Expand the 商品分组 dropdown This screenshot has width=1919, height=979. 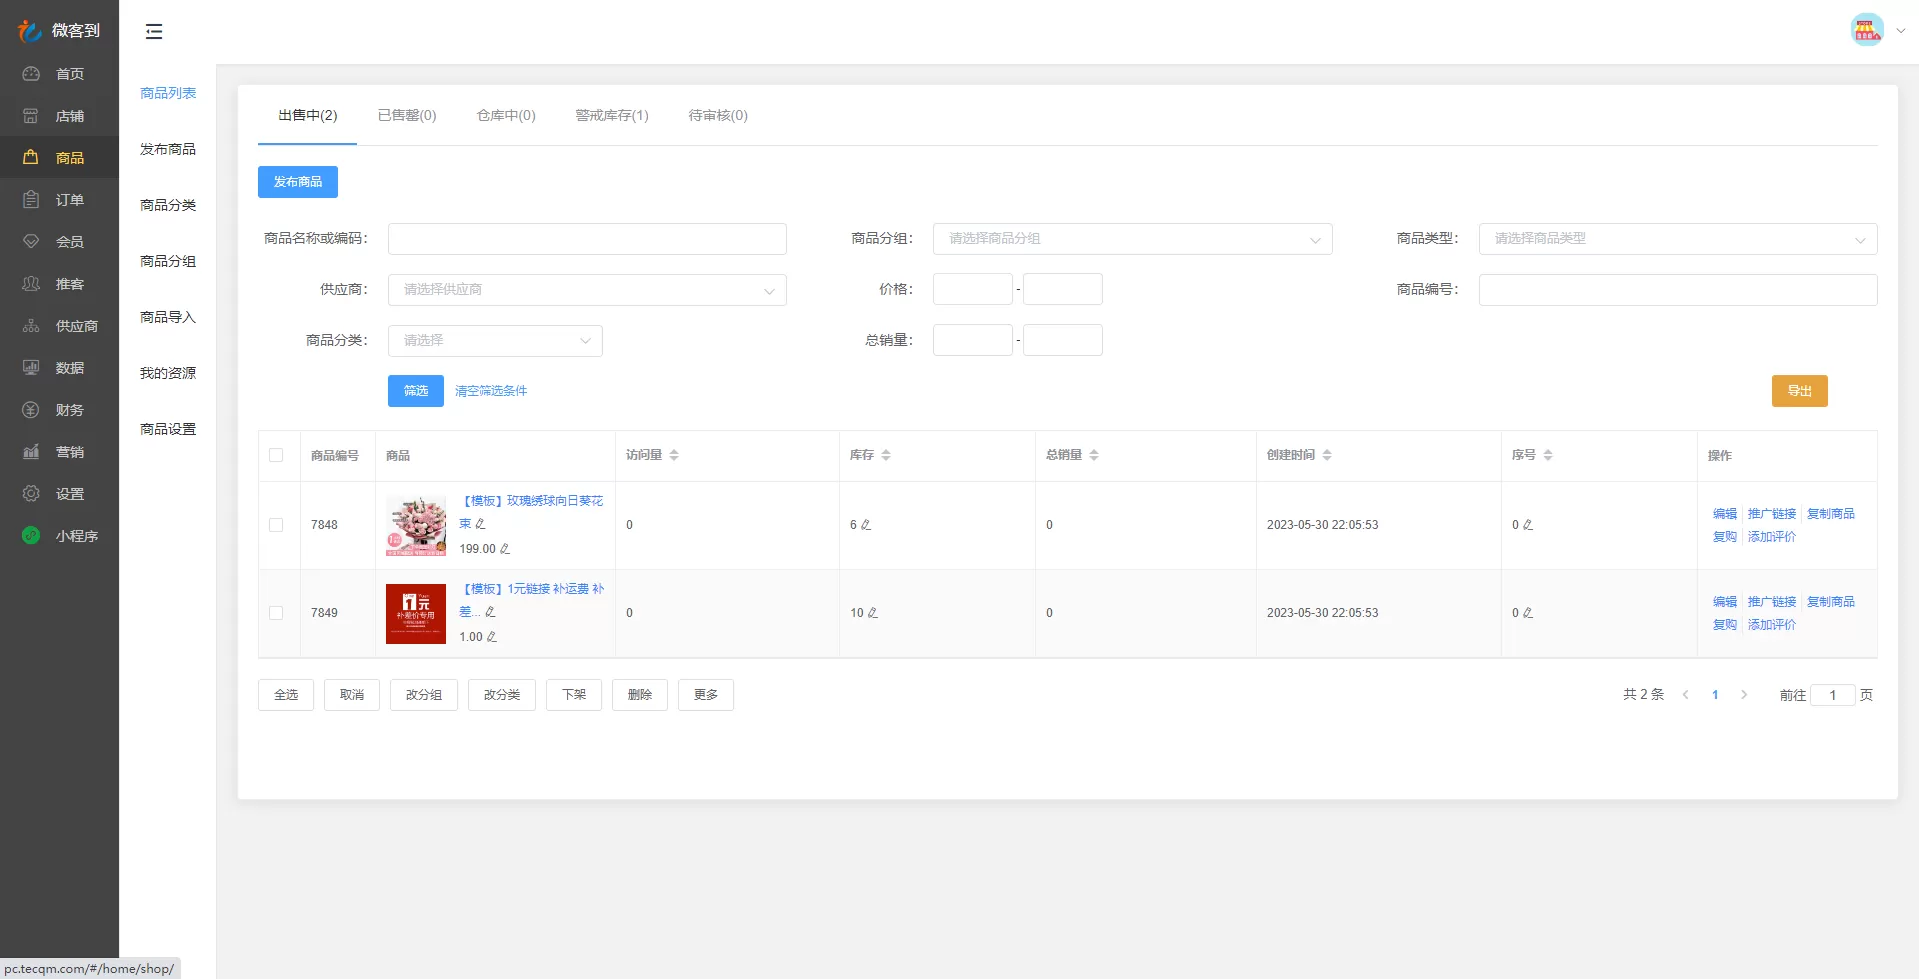point(1131,239)
